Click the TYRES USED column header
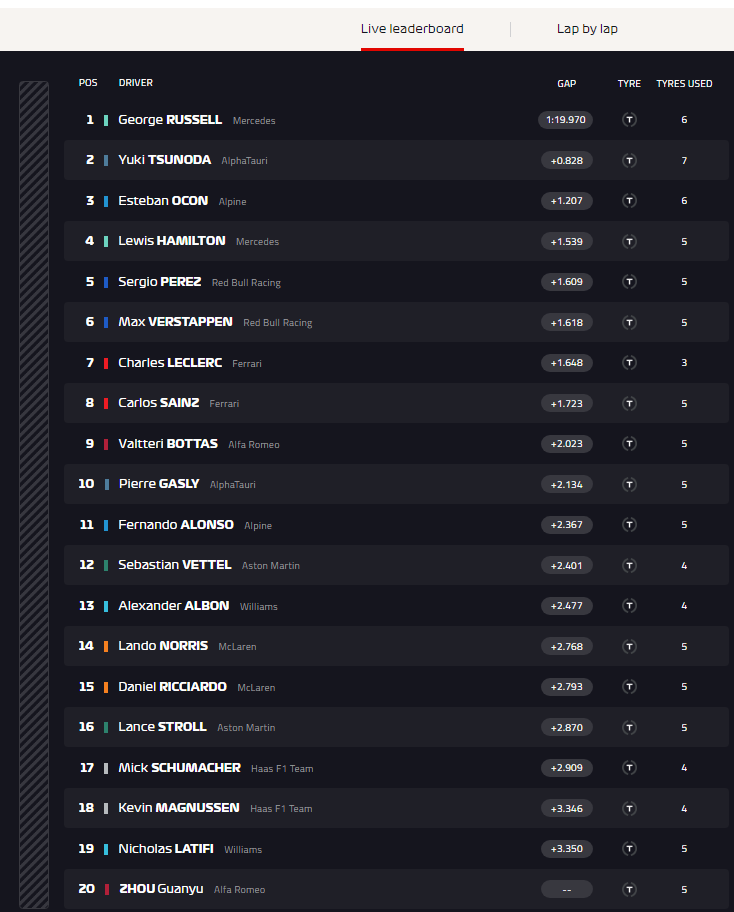 coord(684,83)
